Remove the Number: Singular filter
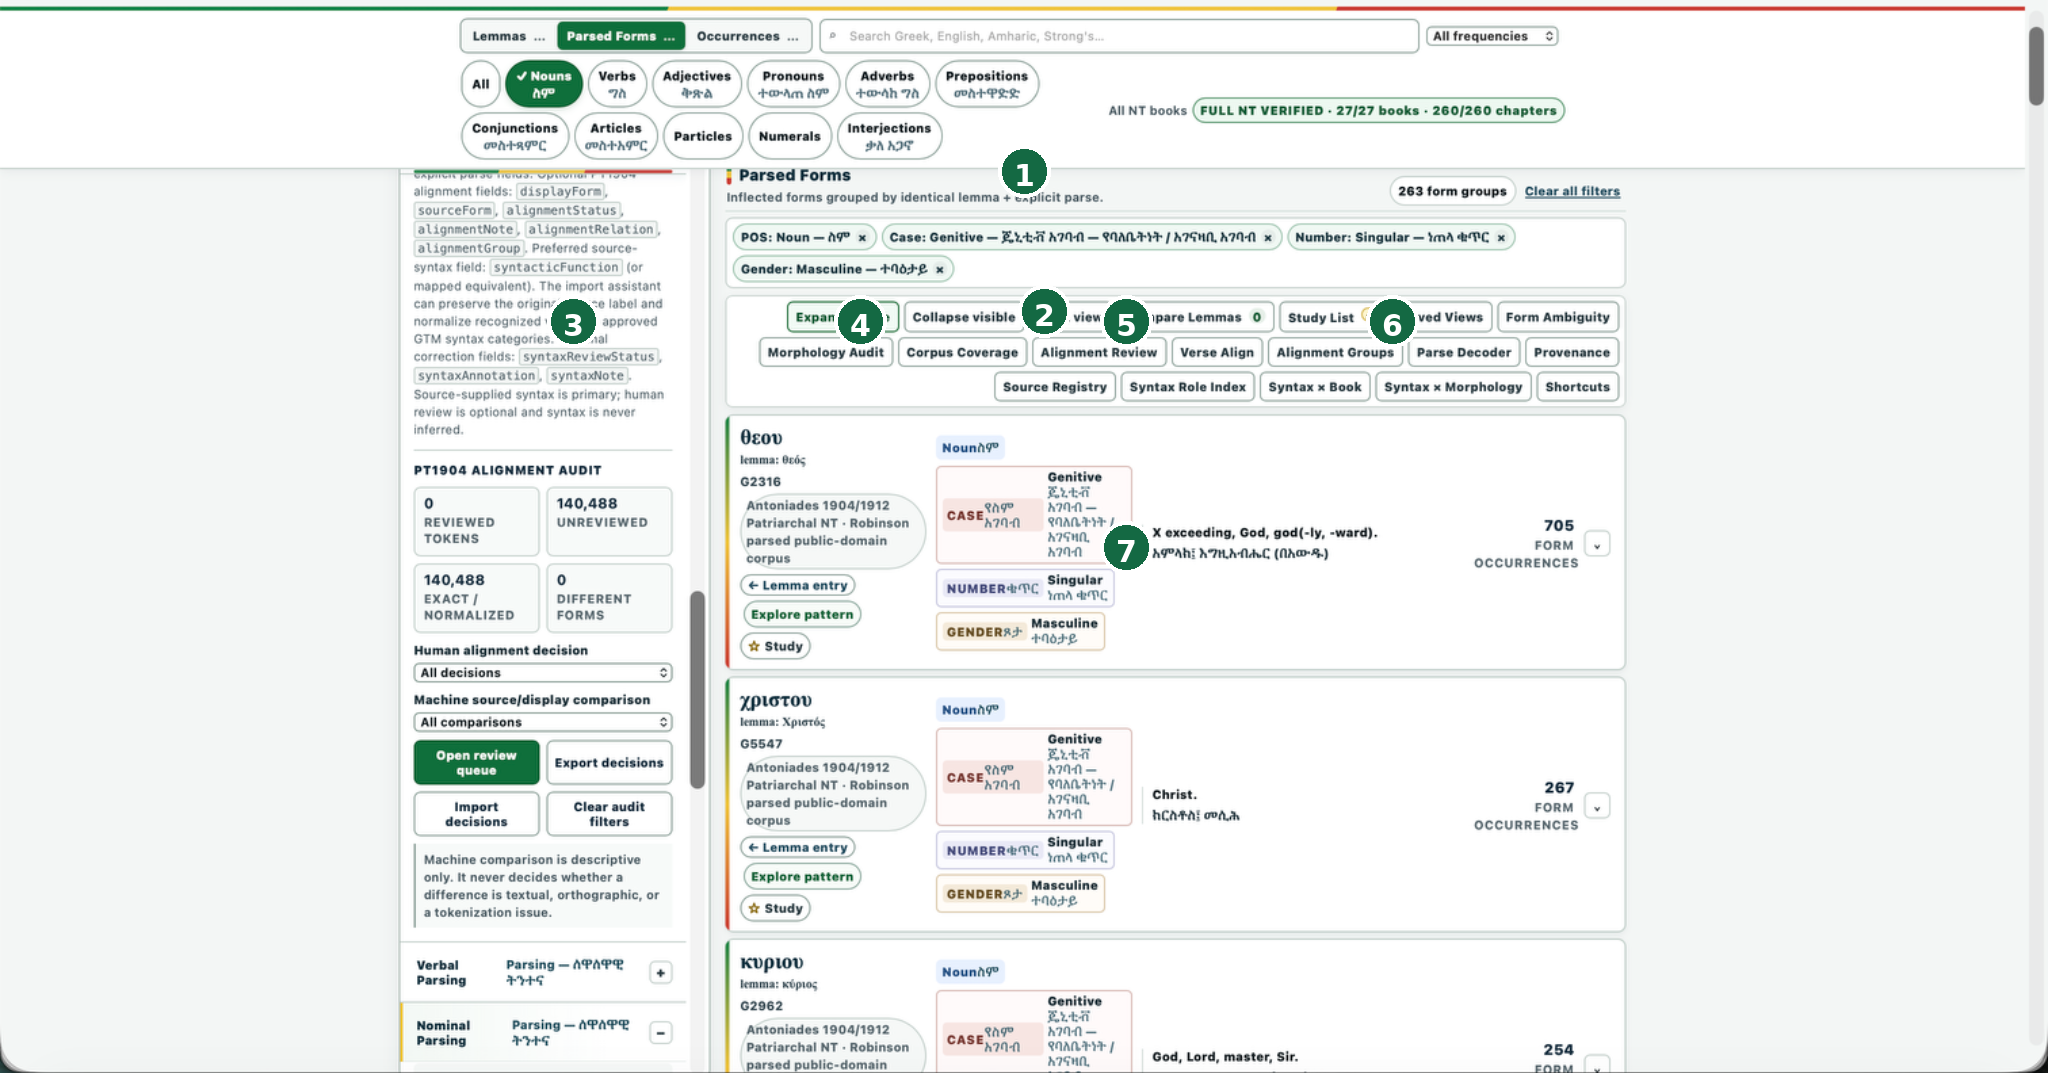Image resolution: width=2048 pixels, height=1073 pixels. click(1501, 238)
